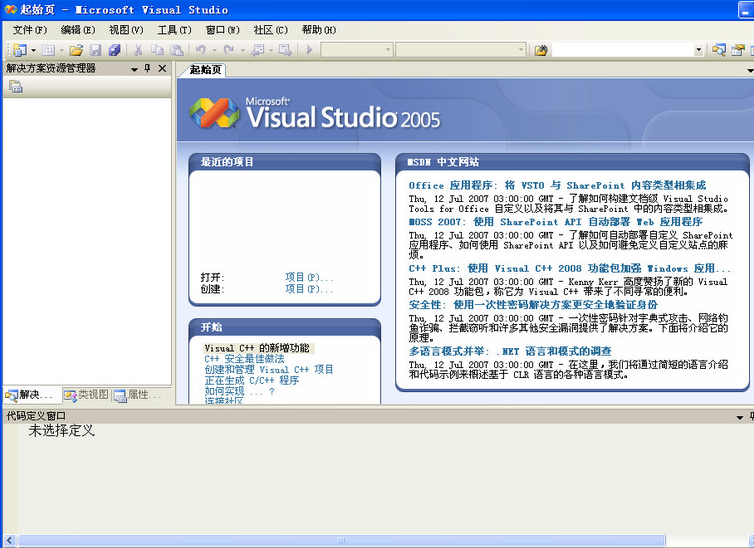
Task: Select the 起始页 document tab
Action: coord(205,70)
